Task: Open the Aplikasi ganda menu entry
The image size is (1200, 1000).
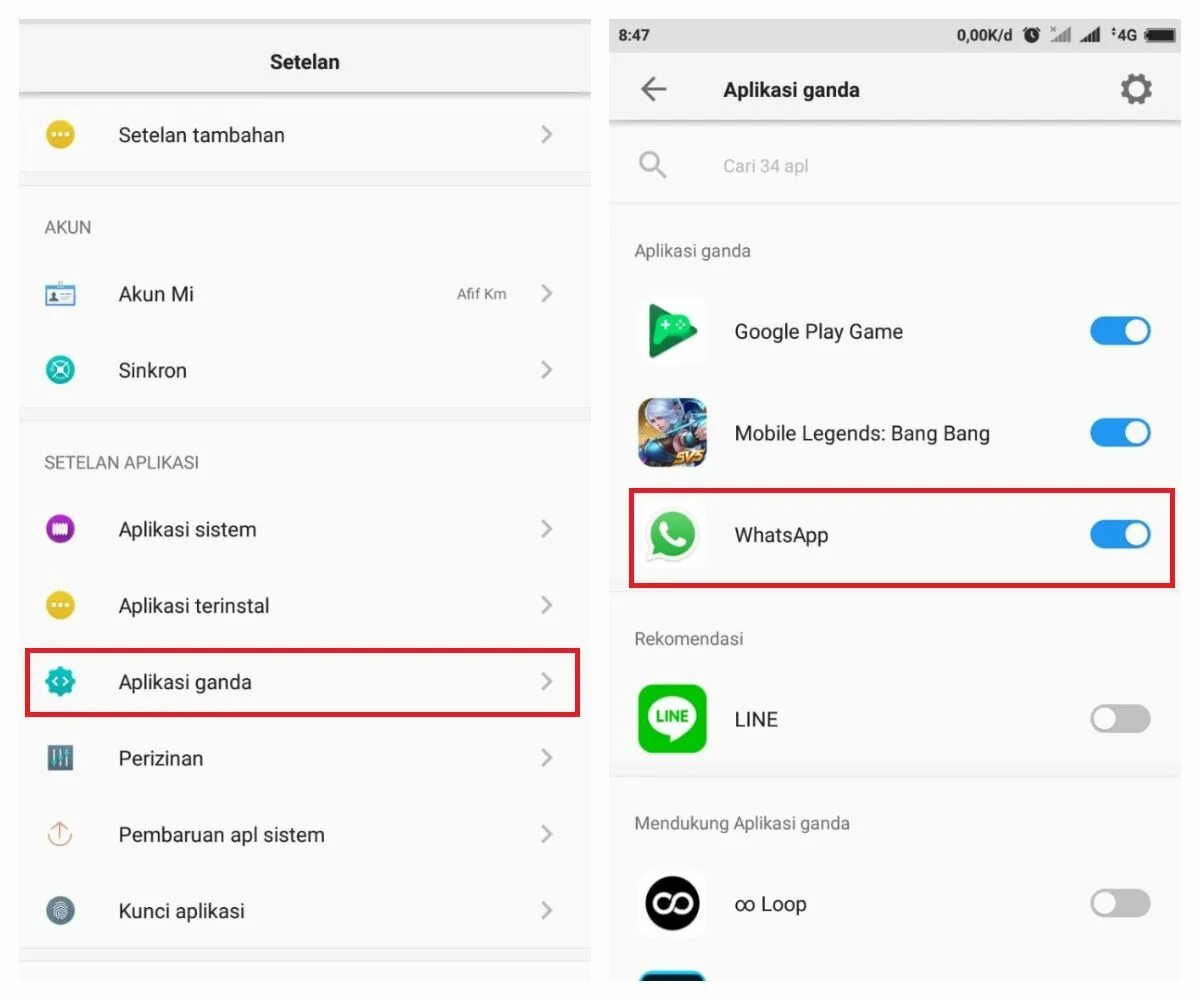Action: 302,682
